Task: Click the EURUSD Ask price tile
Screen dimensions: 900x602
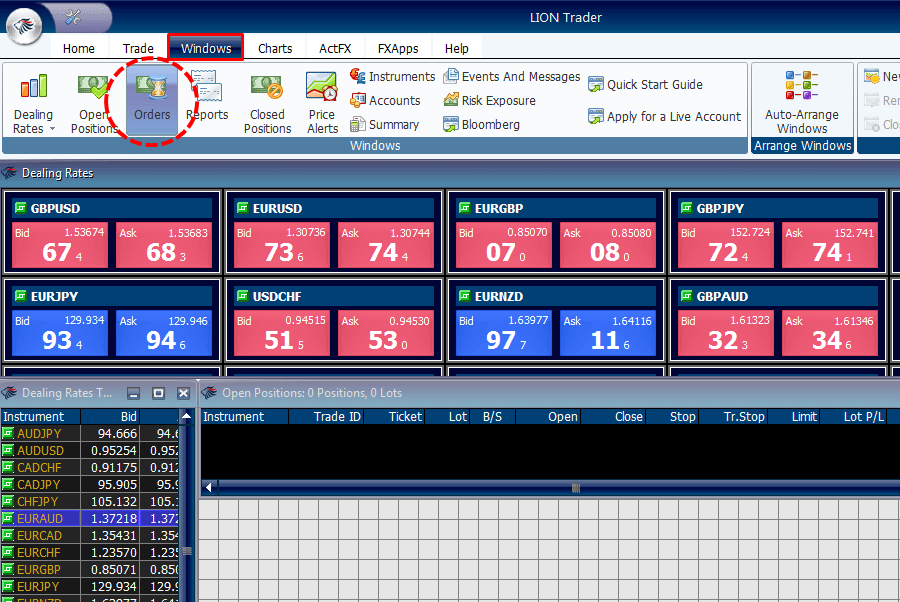Action: coord(385,246)
